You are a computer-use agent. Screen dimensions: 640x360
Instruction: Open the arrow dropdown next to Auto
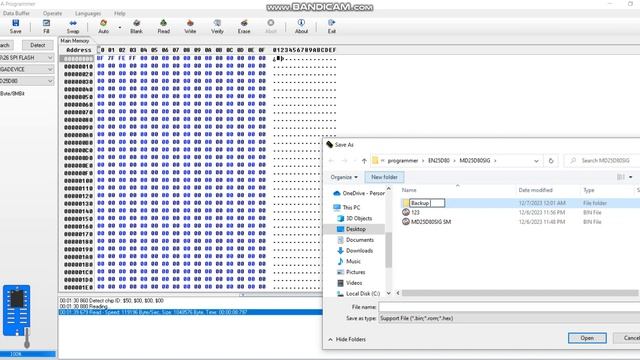(120, 27)
